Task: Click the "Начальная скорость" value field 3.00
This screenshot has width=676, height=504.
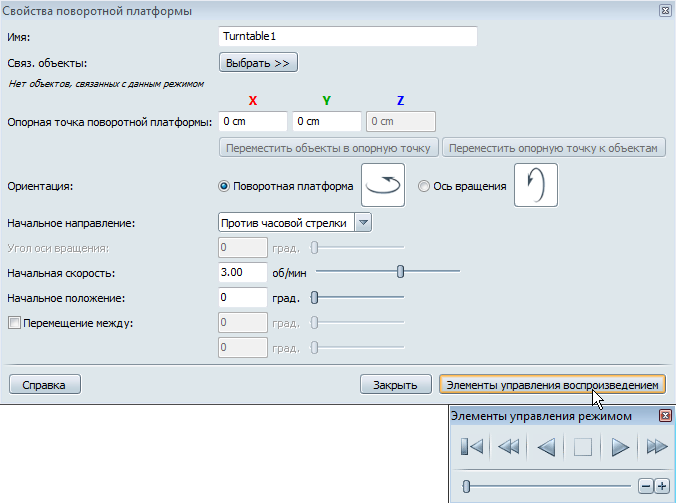Action: pyautogui.click(x=243, y=272)
